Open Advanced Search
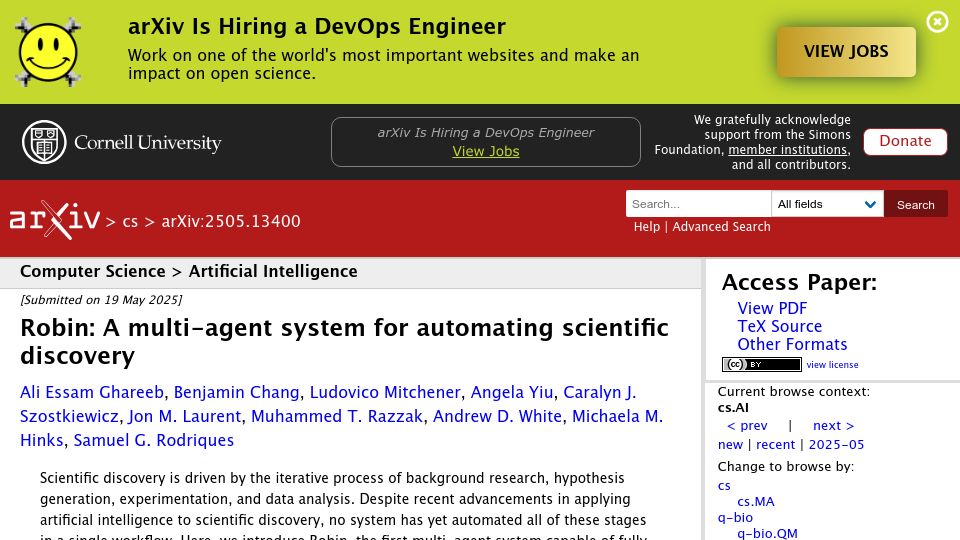This screenshot has height=540, width=960. click(721, 227)
